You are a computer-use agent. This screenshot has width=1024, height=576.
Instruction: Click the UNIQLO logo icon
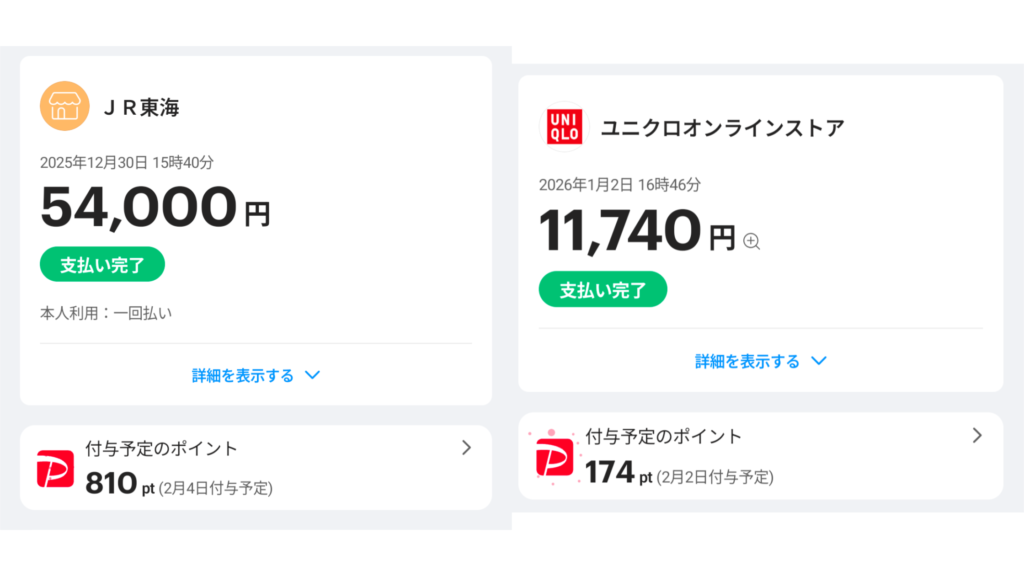(564, 127)
